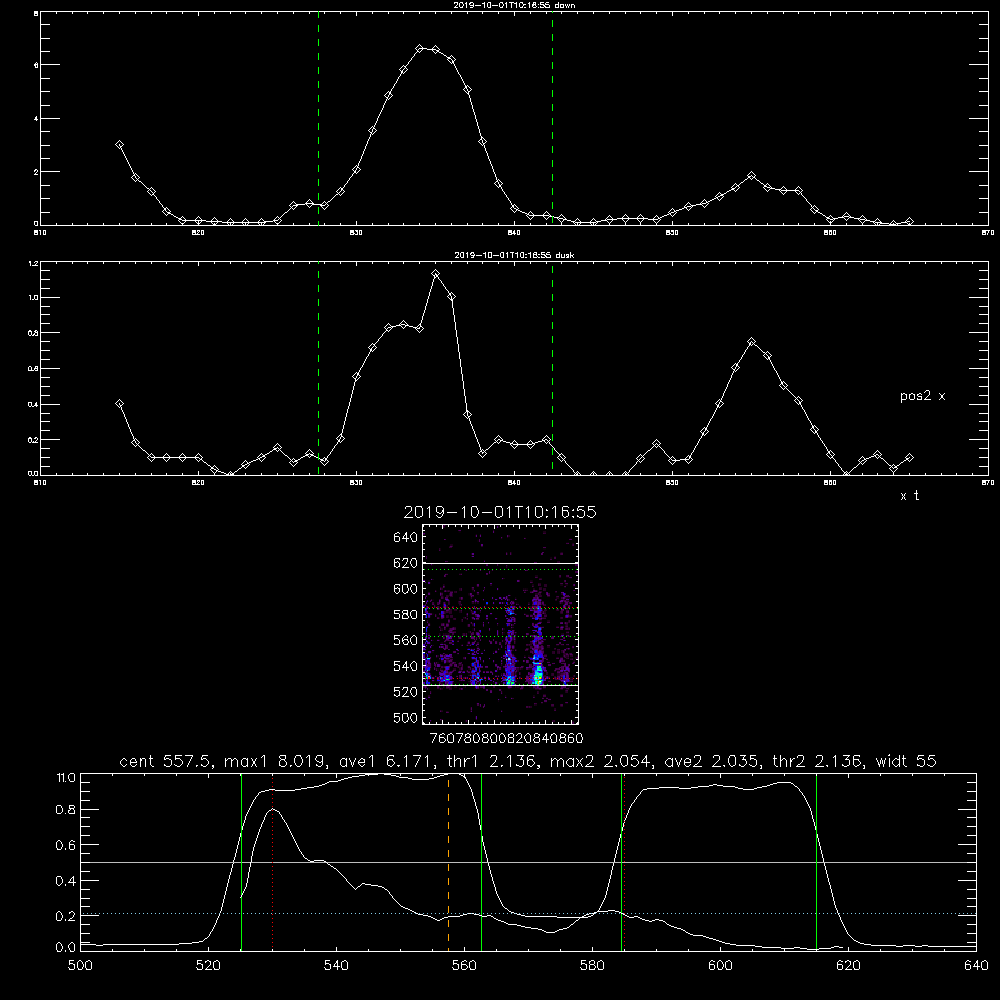Image resolution: width=1000 pixels, height=1000 pixels.
Task: Click the green line at 525 in bottom plot
Action: pos(241,861)
